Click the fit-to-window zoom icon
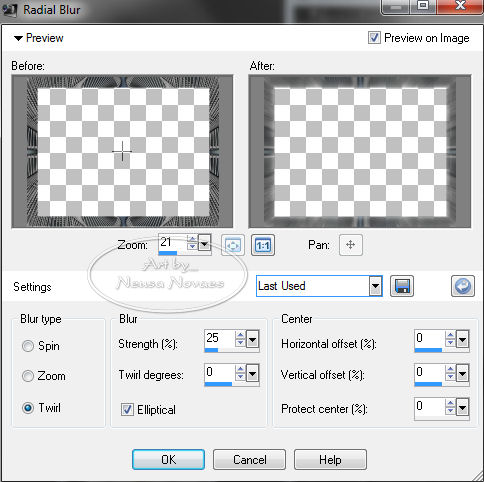This screenshot has height=482, width=484. click(233, 245)
